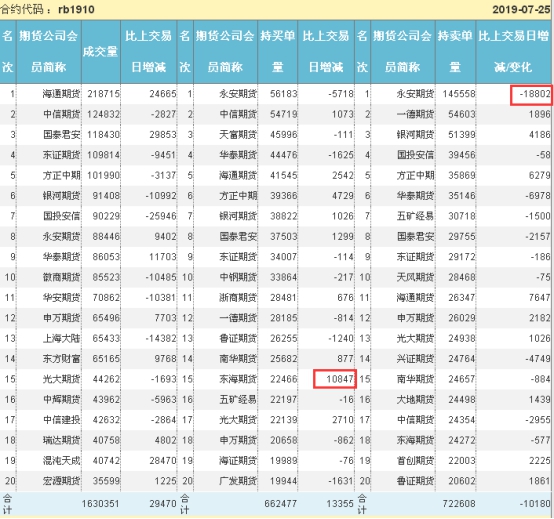Click the highlighted -18802 cell for 永安期货

[531, 95]
